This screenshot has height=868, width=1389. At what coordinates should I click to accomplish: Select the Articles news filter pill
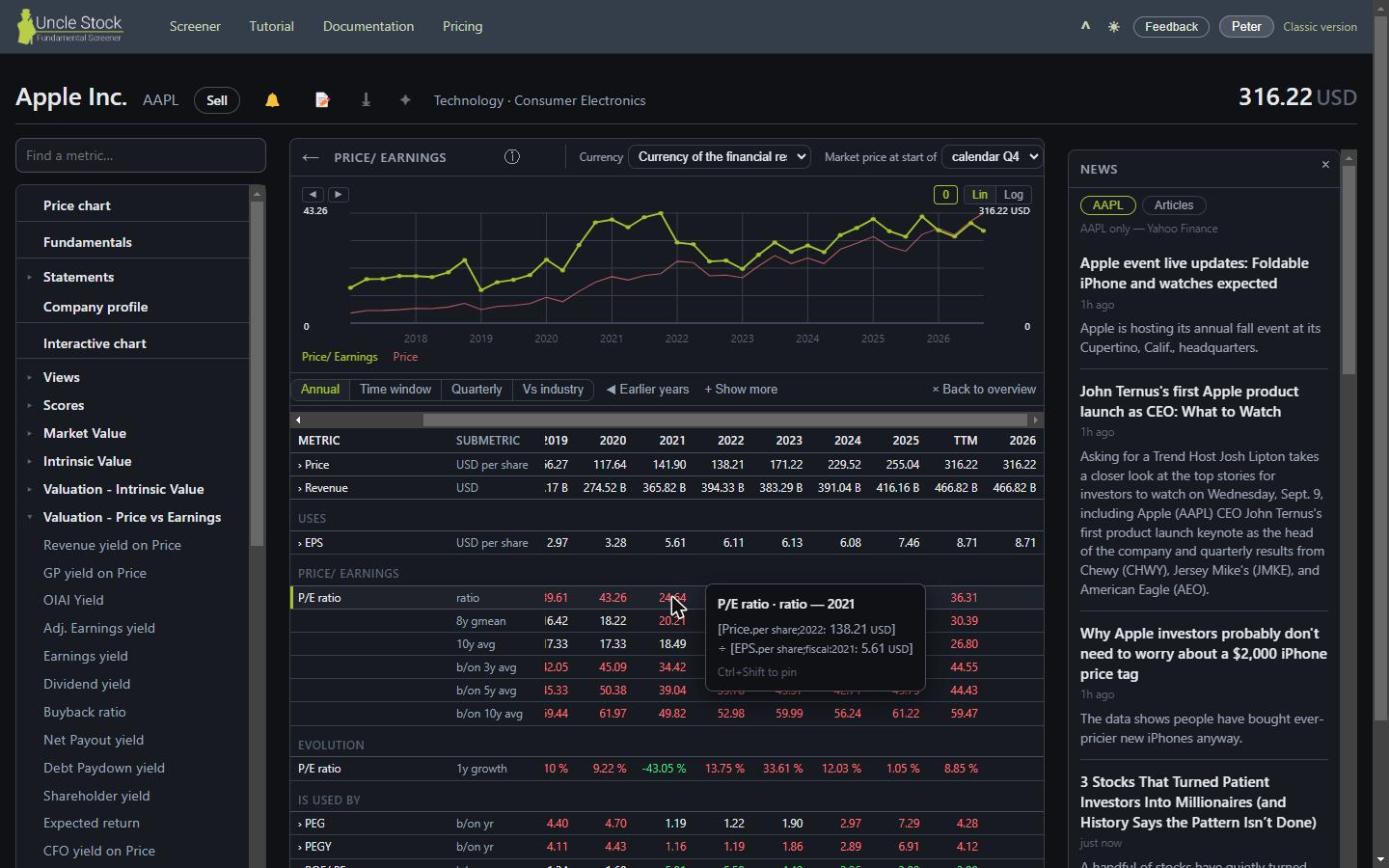[x=1174, y=205]
